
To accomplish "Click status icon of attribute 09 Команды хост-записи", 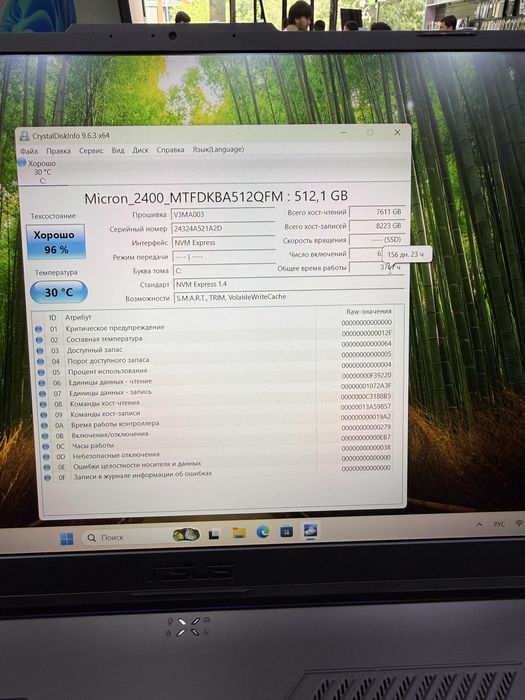I will point(44,415).
